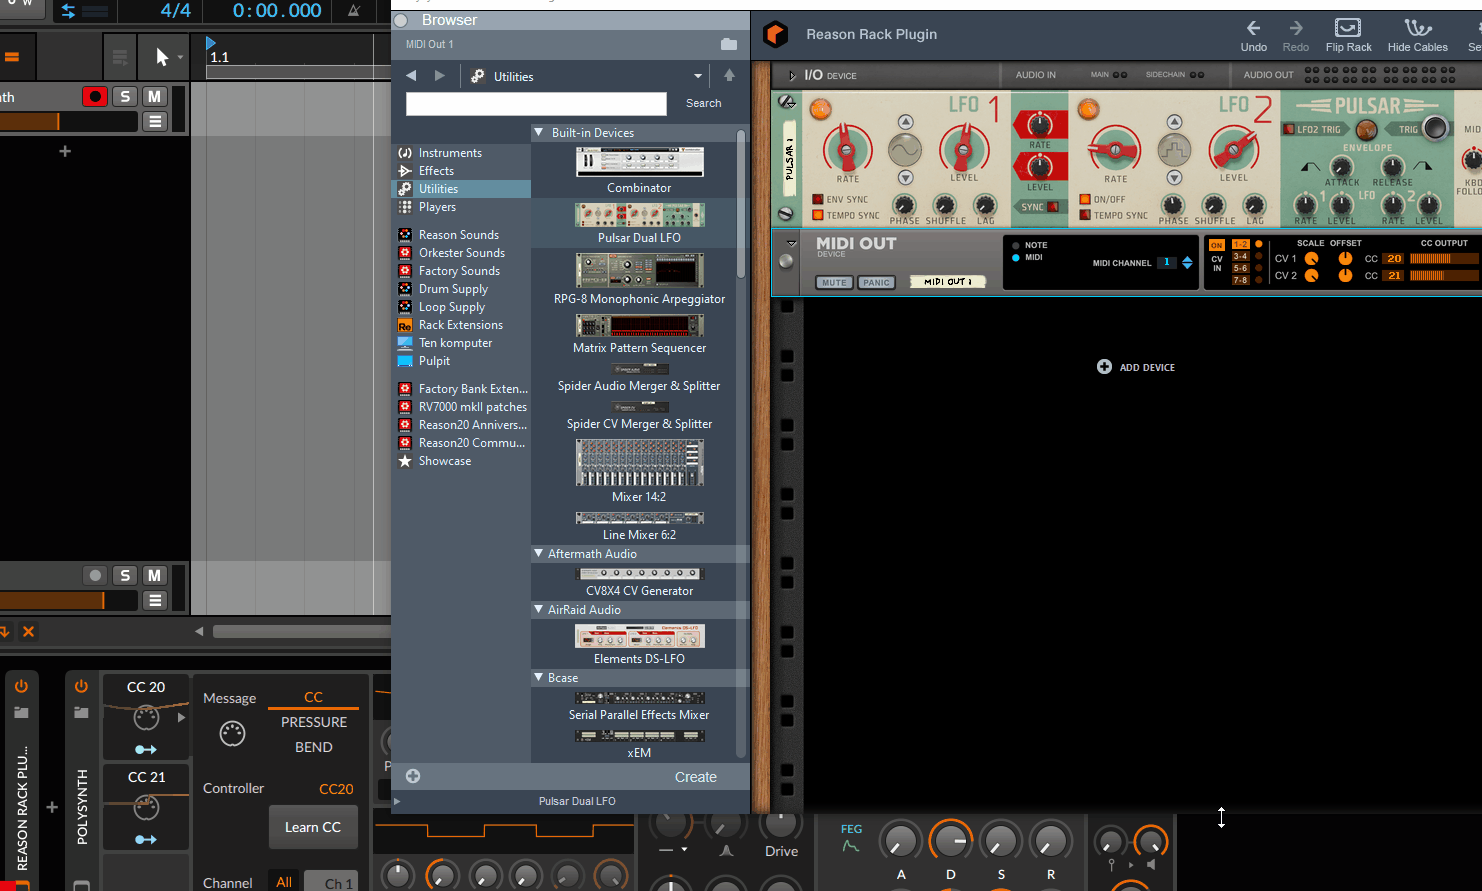Fold the MIDI OUT device

(x=792, y=244)
